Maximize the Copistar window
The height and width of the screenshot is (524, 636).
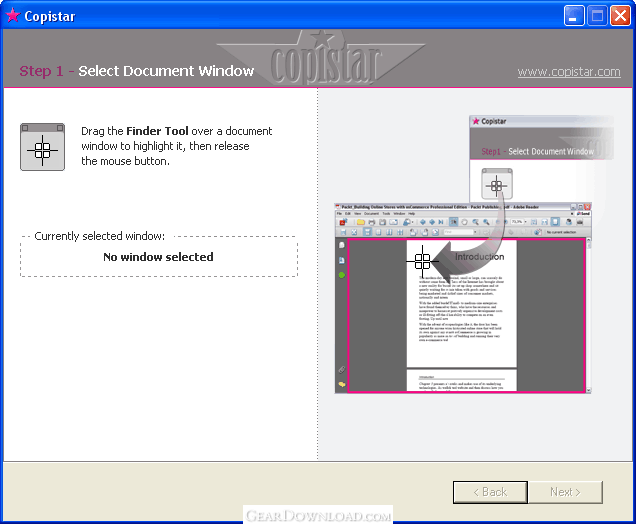click(x=597, y=16)
